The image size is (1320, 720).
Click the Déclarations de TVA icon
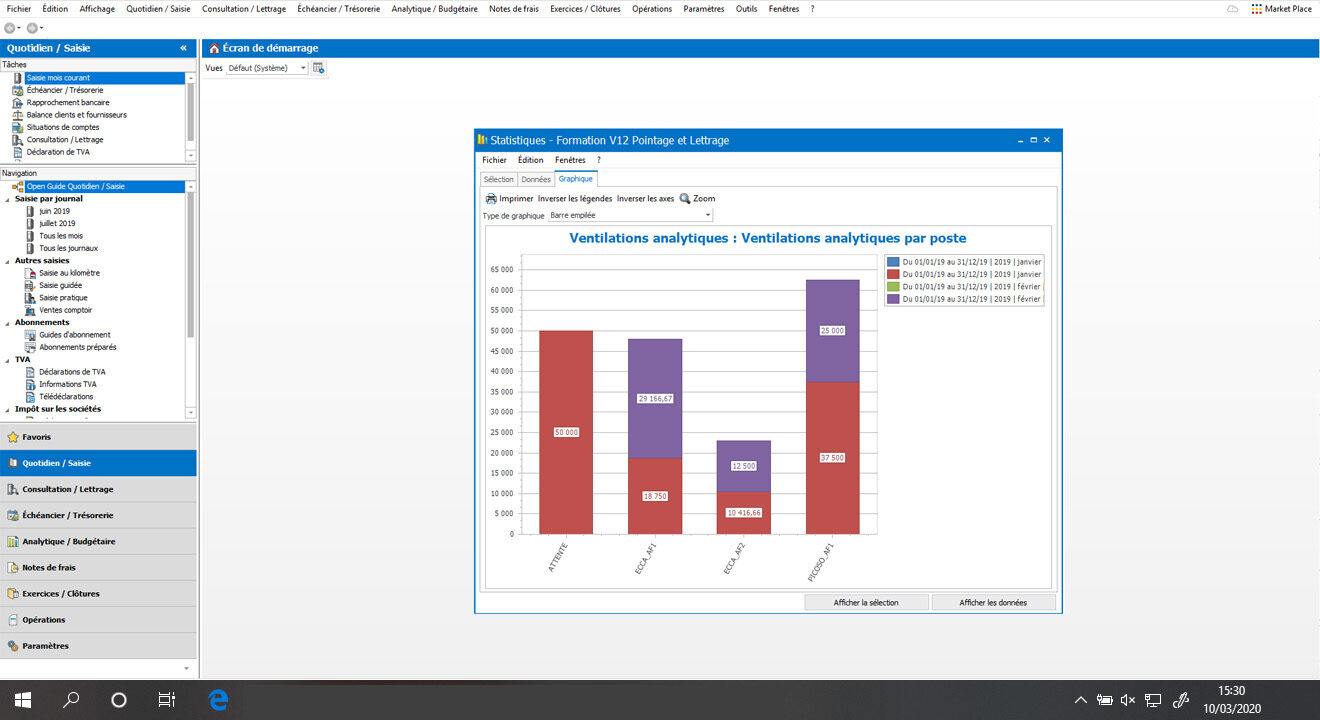[x=31, y=372]
